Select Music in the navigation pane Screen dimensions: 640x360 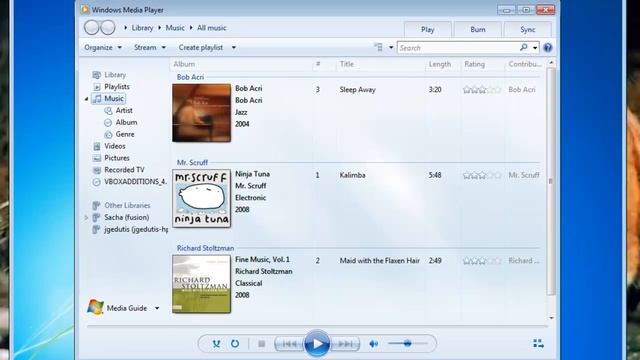[109, 98]
